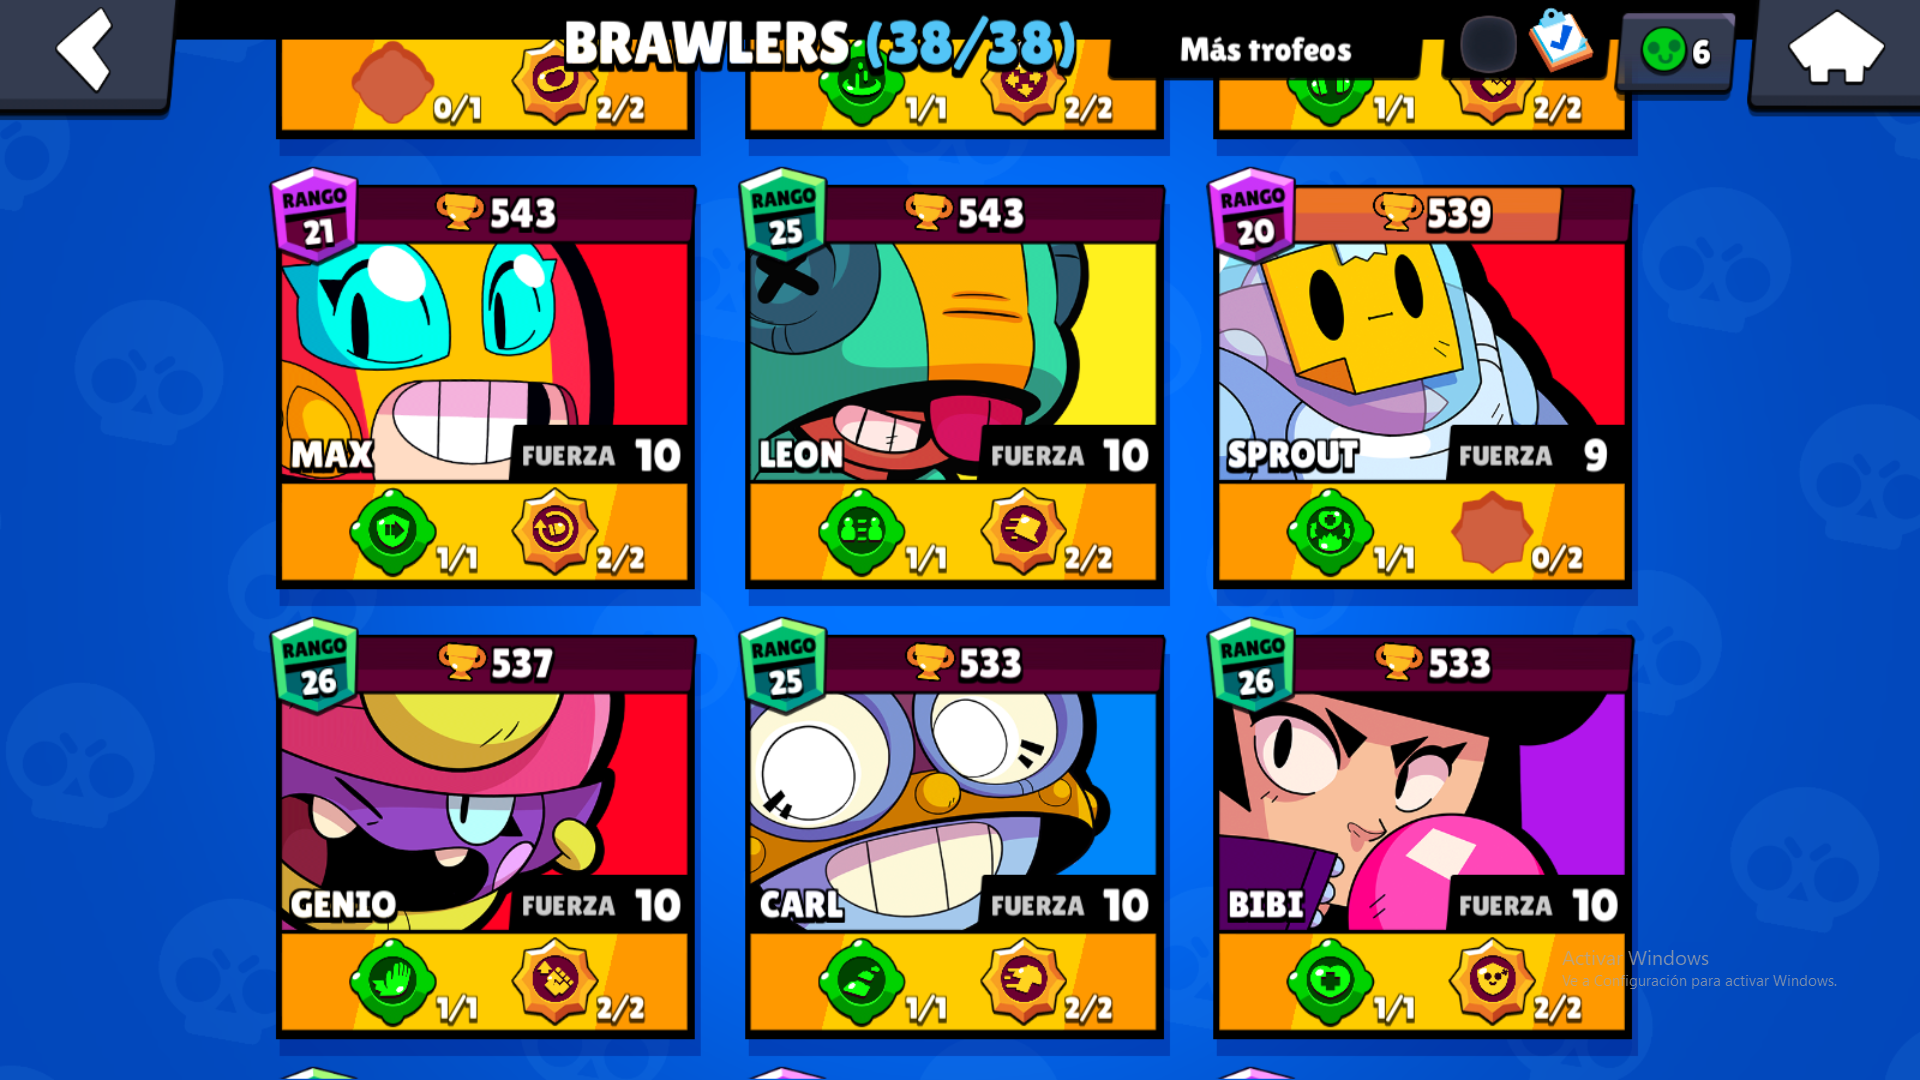Open the Bibi brawler portrait

pyautogui.click(x=1422, y=812)
